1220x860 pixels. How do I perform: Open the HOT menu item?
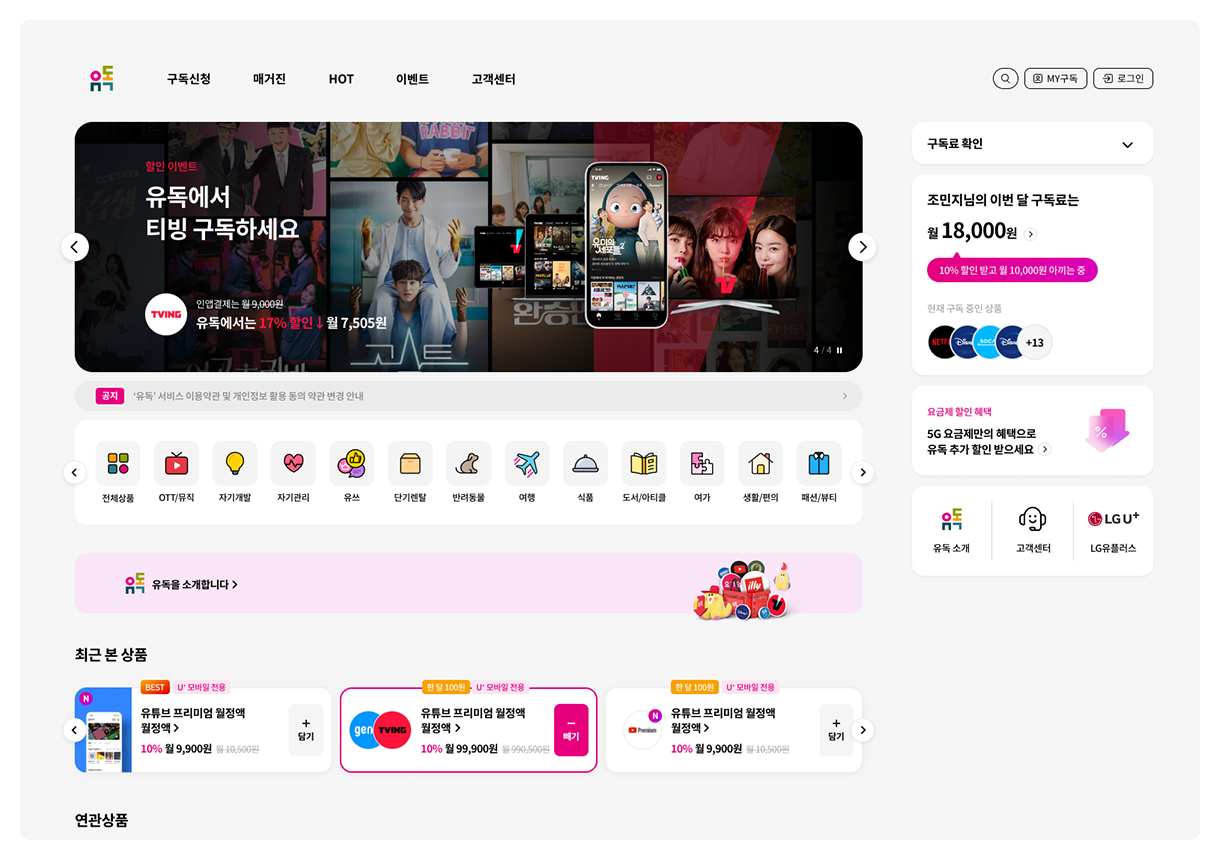(x=341, y=79)
